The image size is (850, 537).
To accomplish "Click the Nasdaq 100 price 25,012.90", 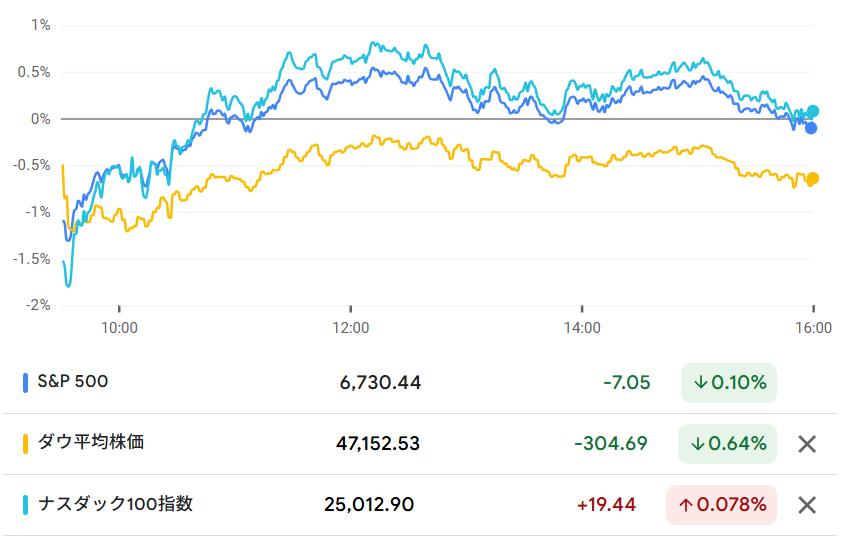I will (x=369, y=505).
